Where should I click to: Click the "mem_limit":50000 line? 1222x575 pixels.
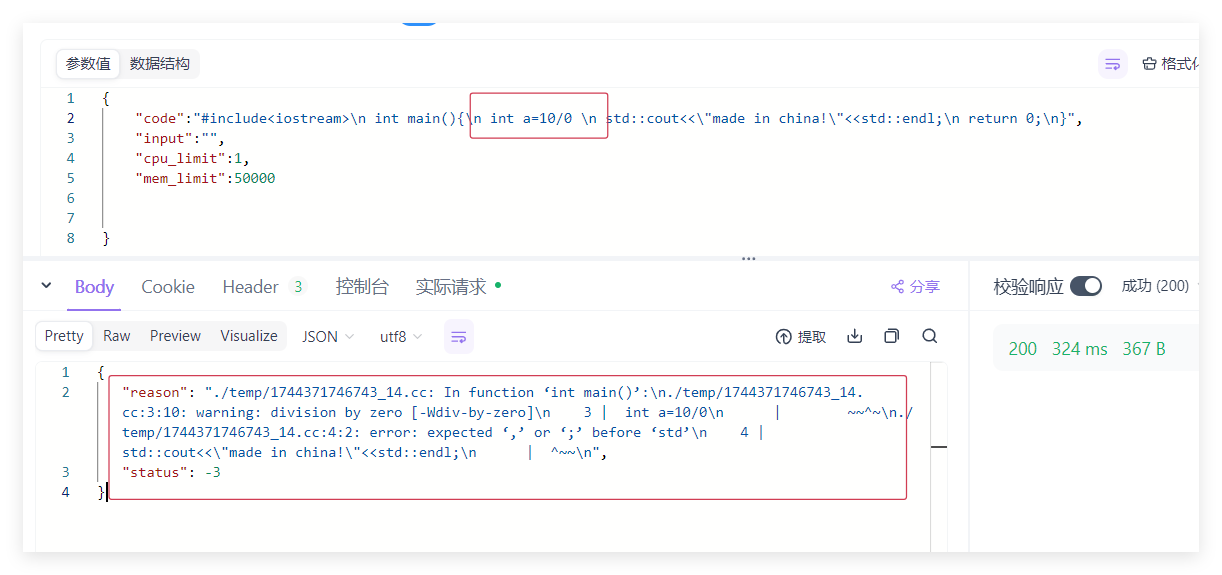point(205,178)
